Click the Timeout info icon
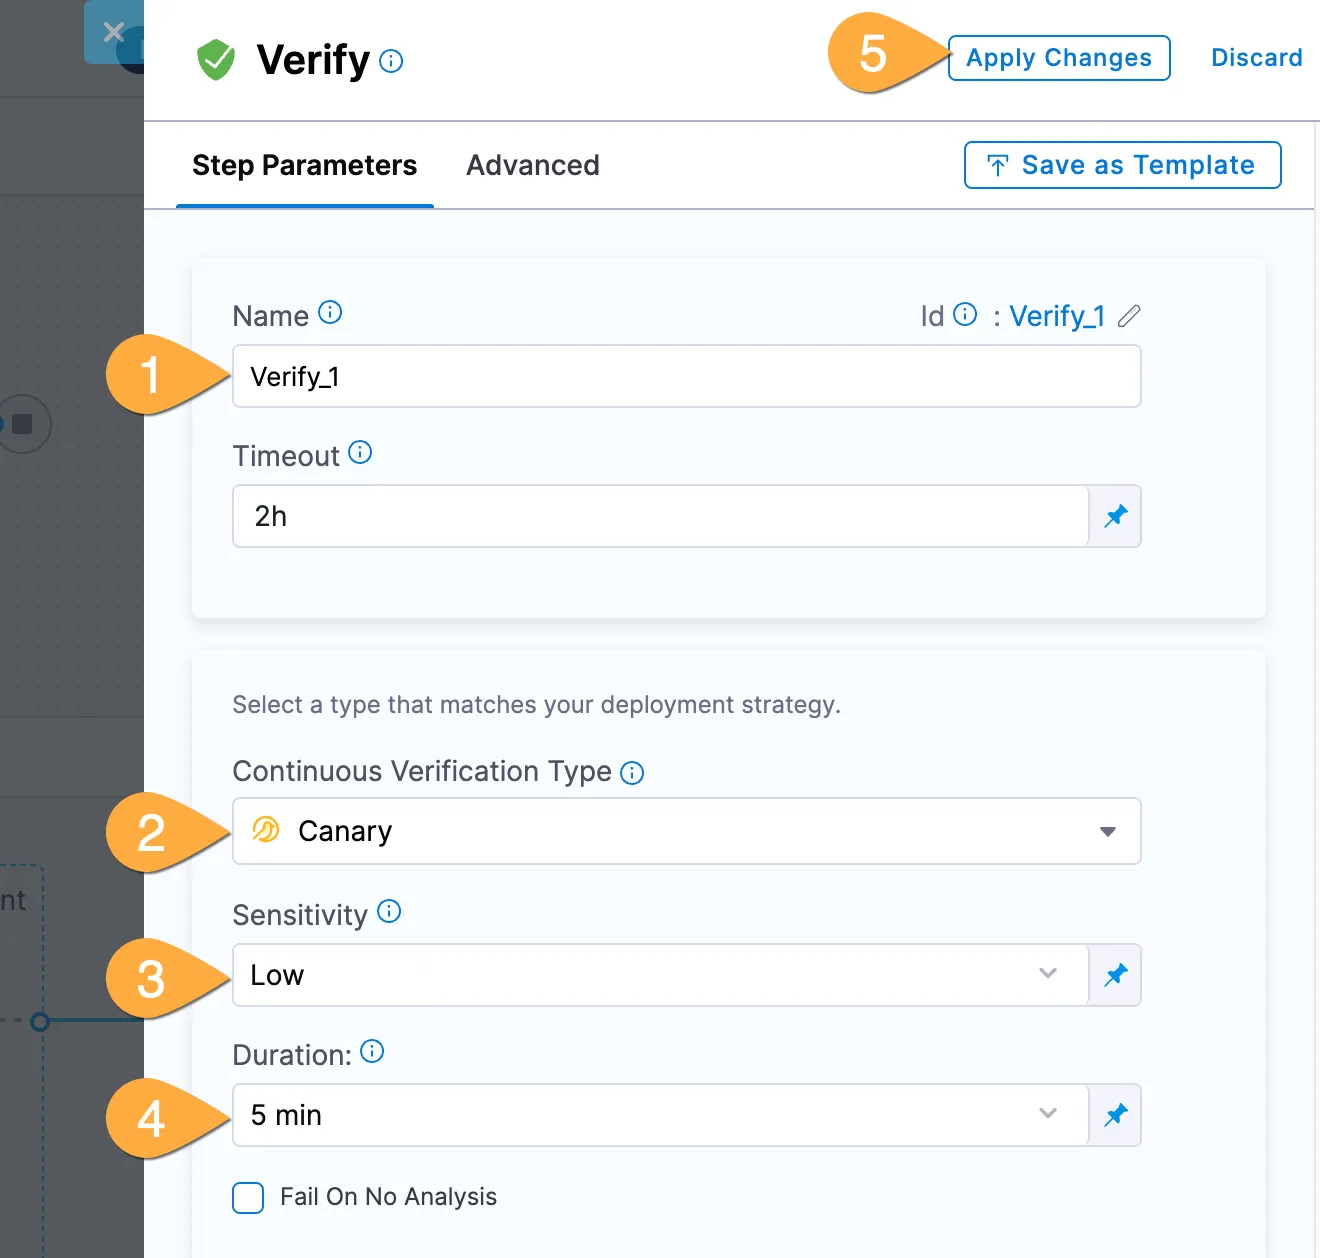This screenshot has height=1258, width=1320. 360,453
